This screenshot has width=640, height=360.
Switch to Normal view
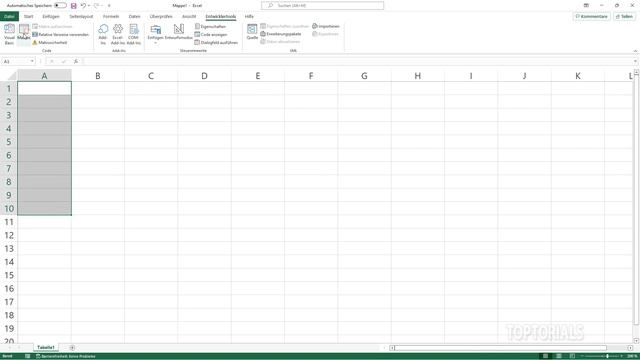(545, 356)
